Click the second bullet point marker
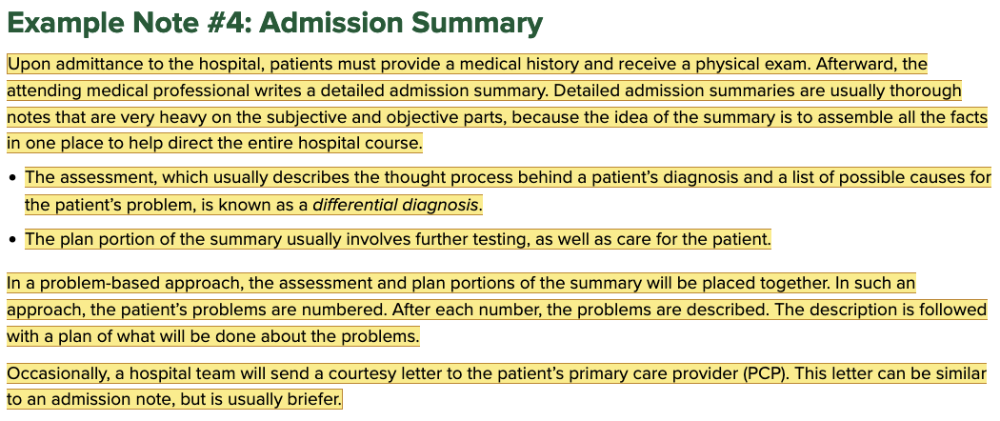Viewport: 1000px width, 421px height. click(x=12, y=241)
